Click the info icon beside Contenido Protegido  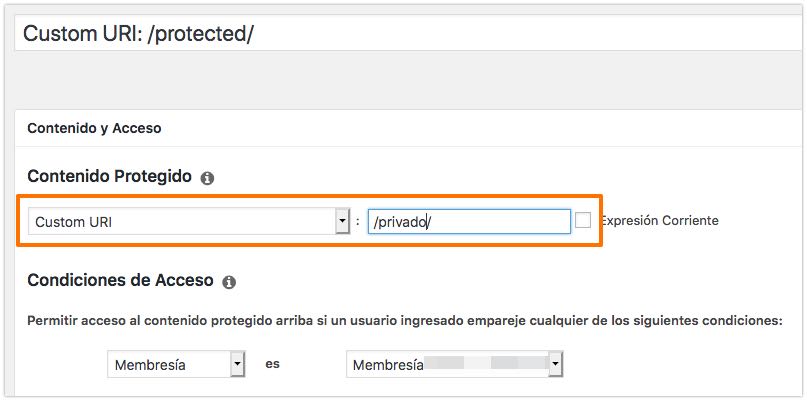[x=207, y=179]
